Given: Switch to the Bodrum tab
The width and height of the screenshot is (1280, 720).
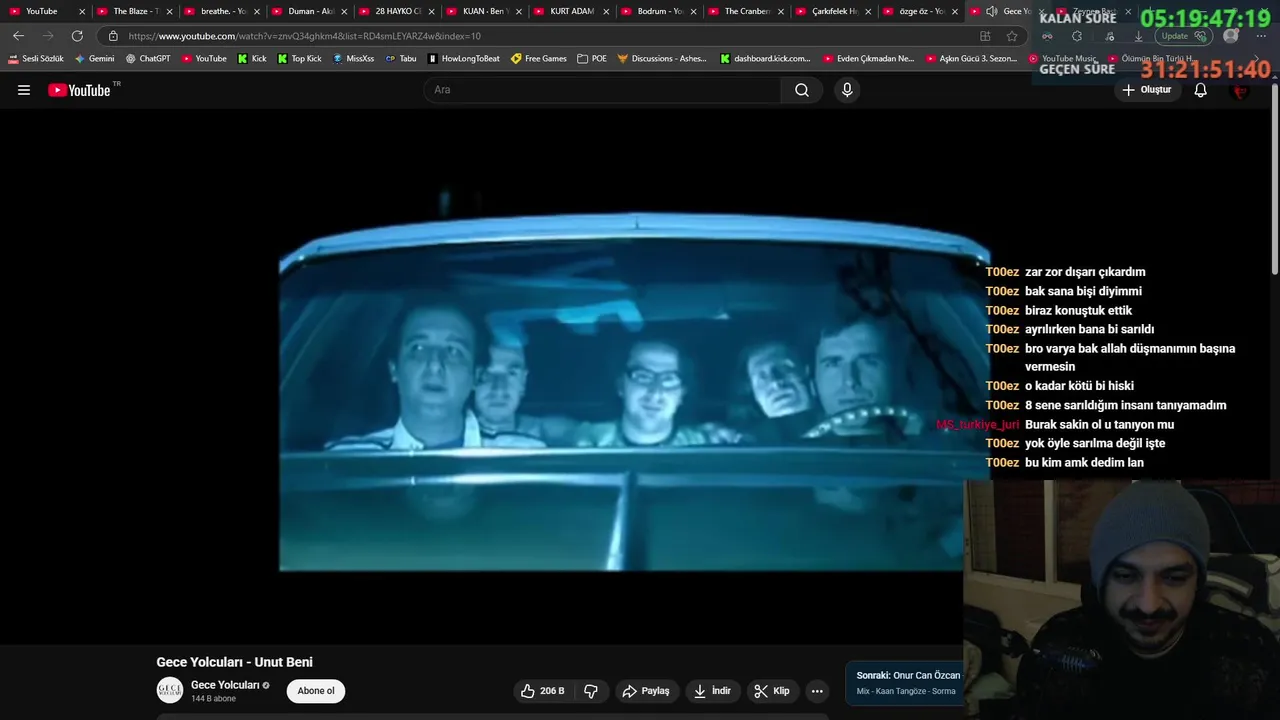Looking at the screenshot, I should (x=656, y=11).
